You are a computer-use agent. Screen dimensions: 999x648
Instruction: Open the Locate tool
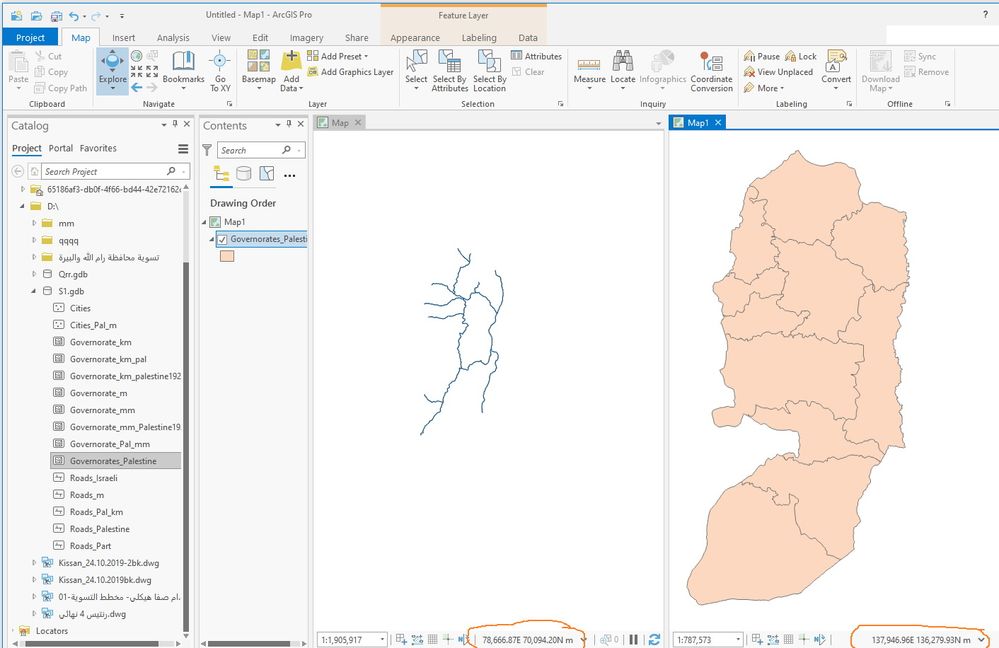click(622, 70)
